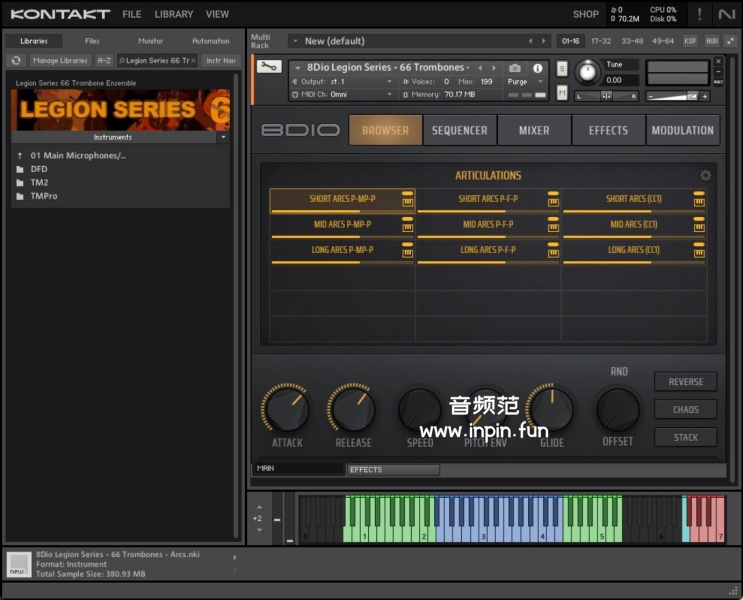Open the instrument info icon

tap(538, 68)
